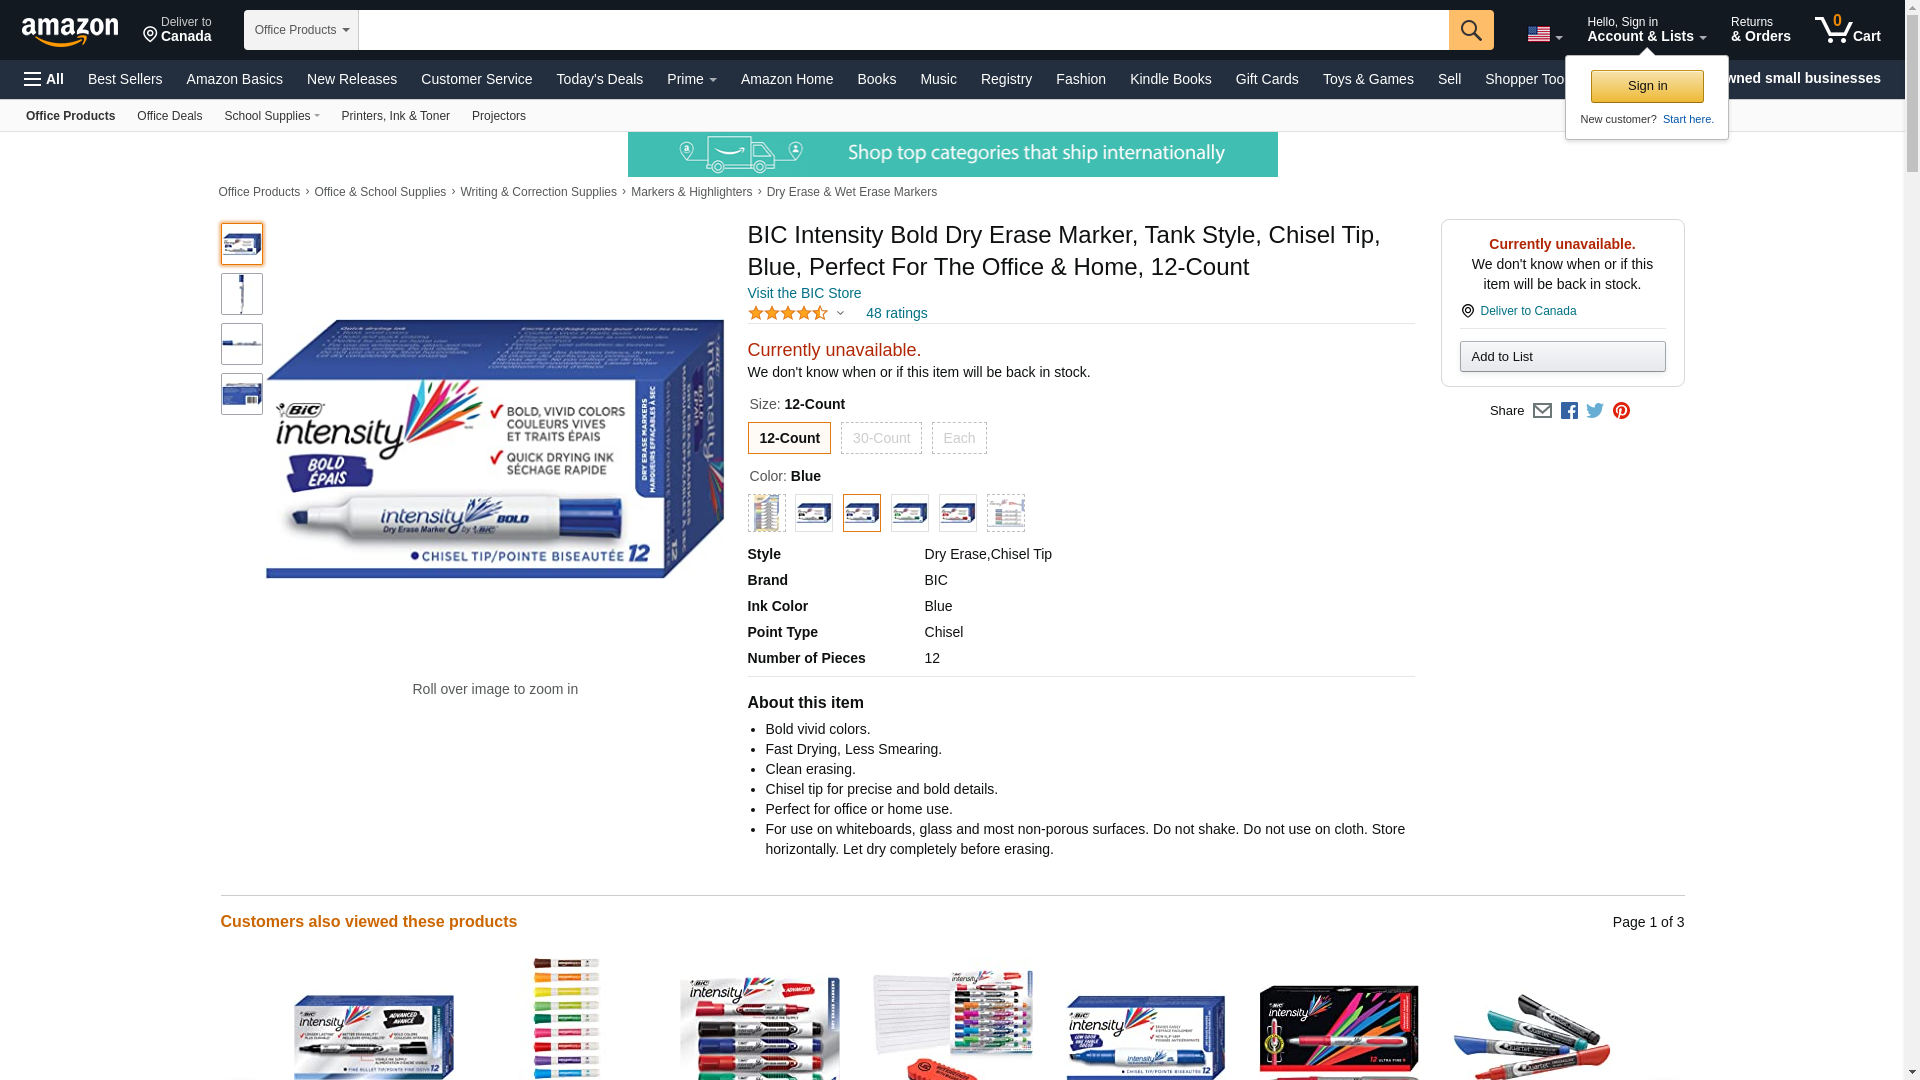Visit the BIC Store link

click(x=804, y=293)
